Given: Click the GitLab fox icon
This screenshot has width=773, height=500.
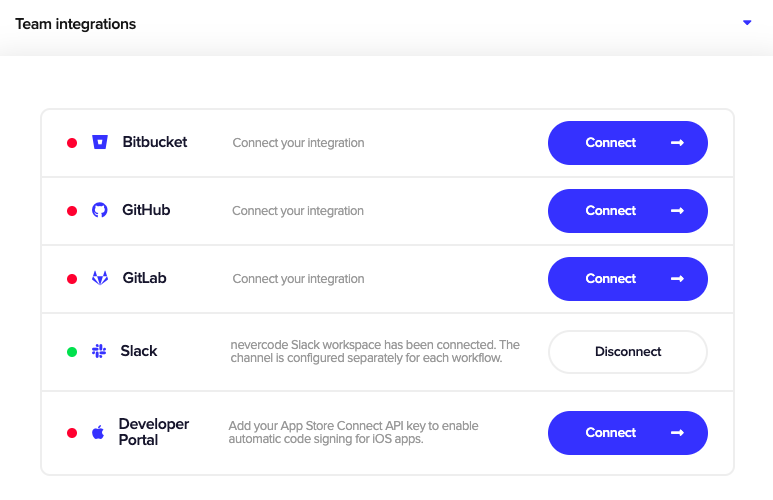Looking at the screenshot, I should click(100, 278).
